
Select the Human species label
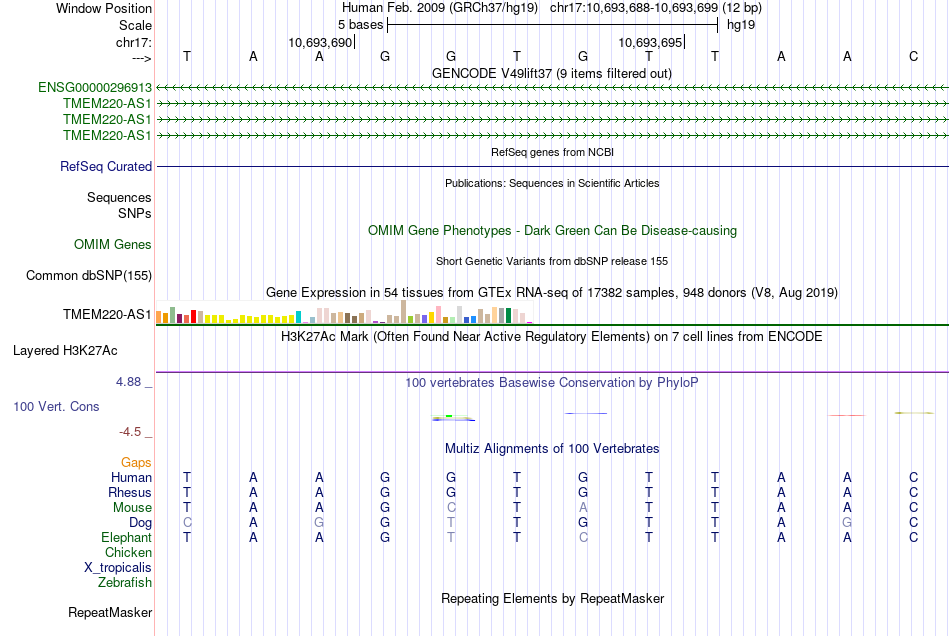(x=131, y=478)
